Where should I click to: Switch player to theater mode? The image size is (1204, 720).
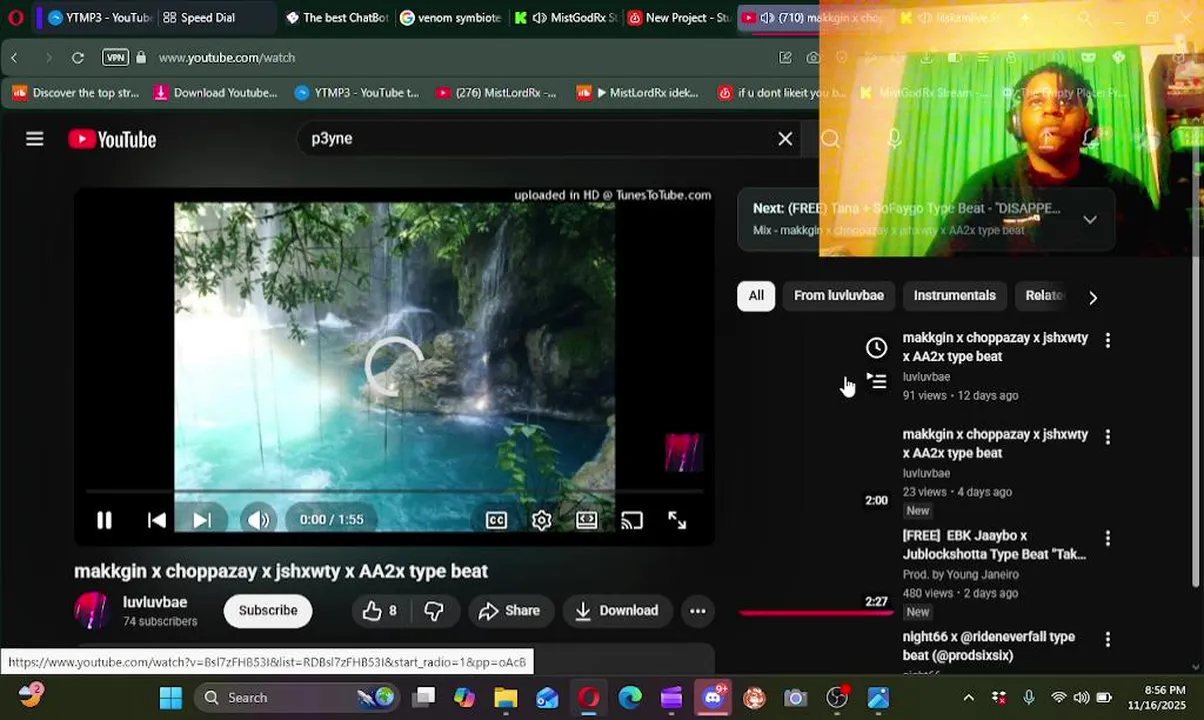click(x=587, y=520)
